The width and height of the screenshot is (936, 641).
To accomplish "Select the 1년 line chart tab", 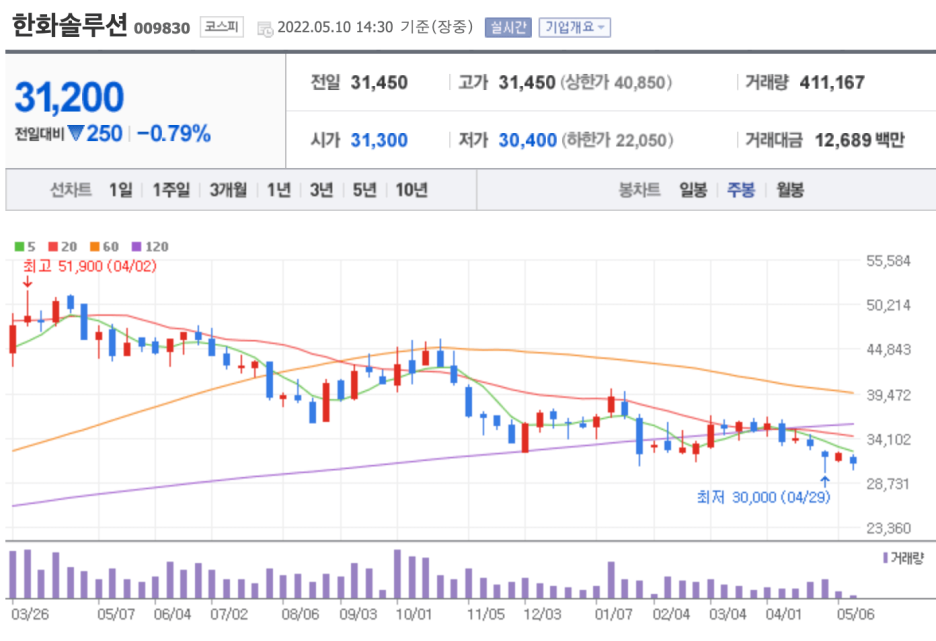I will click(279, 190).
